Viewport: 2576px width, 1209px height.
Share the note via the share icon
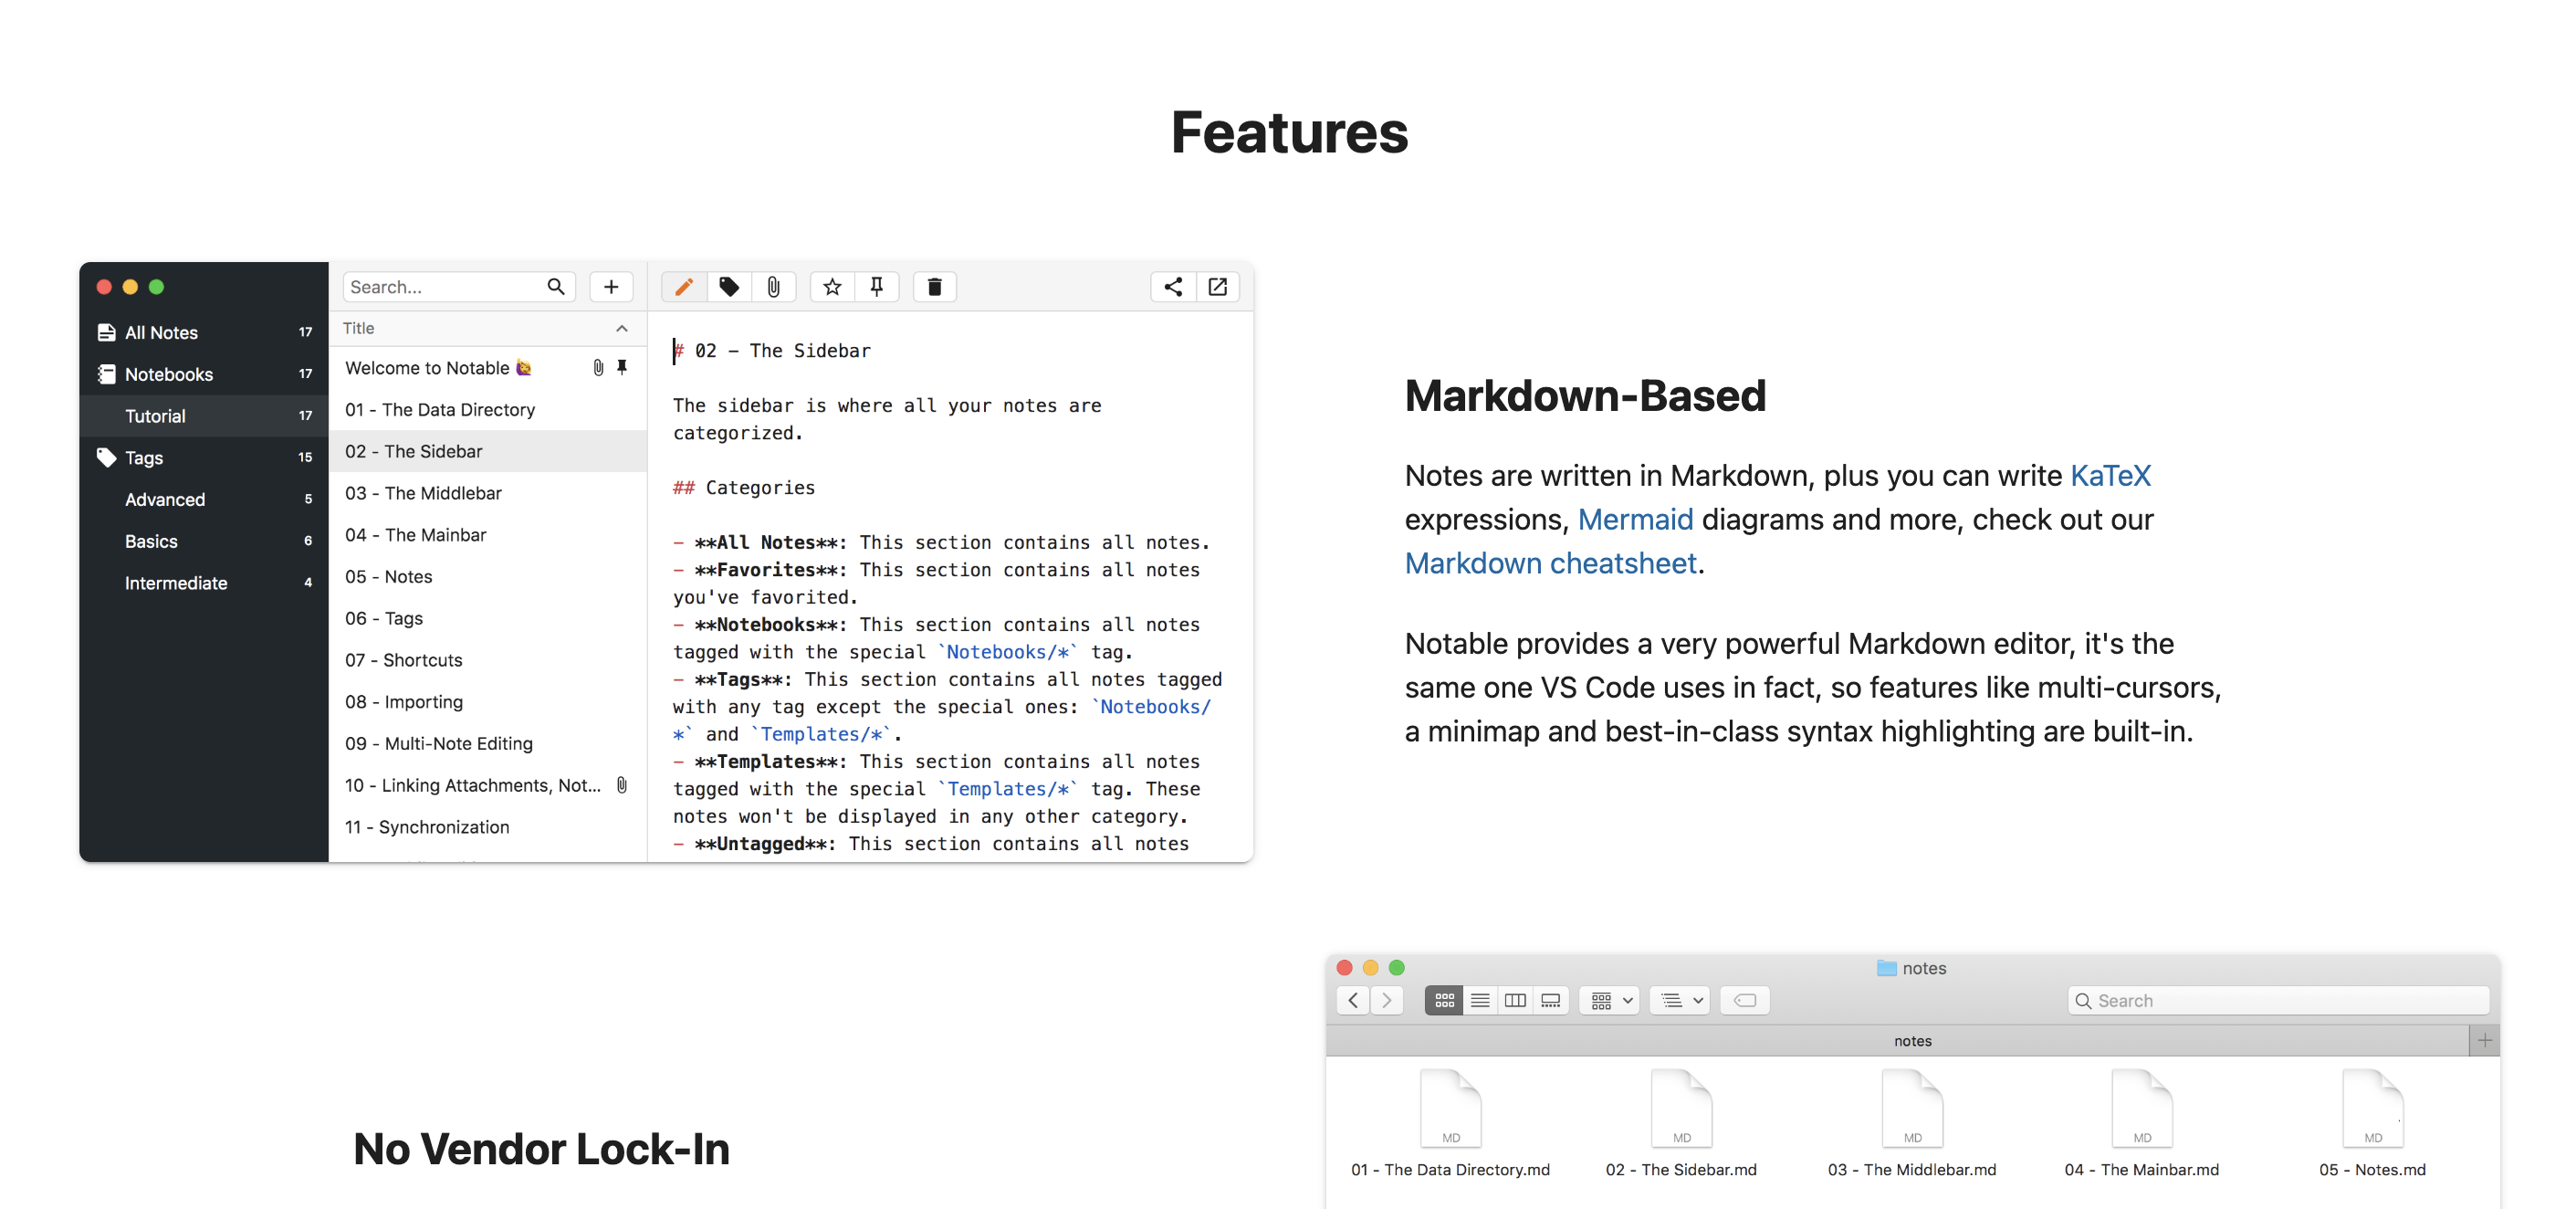point(1172,287)
